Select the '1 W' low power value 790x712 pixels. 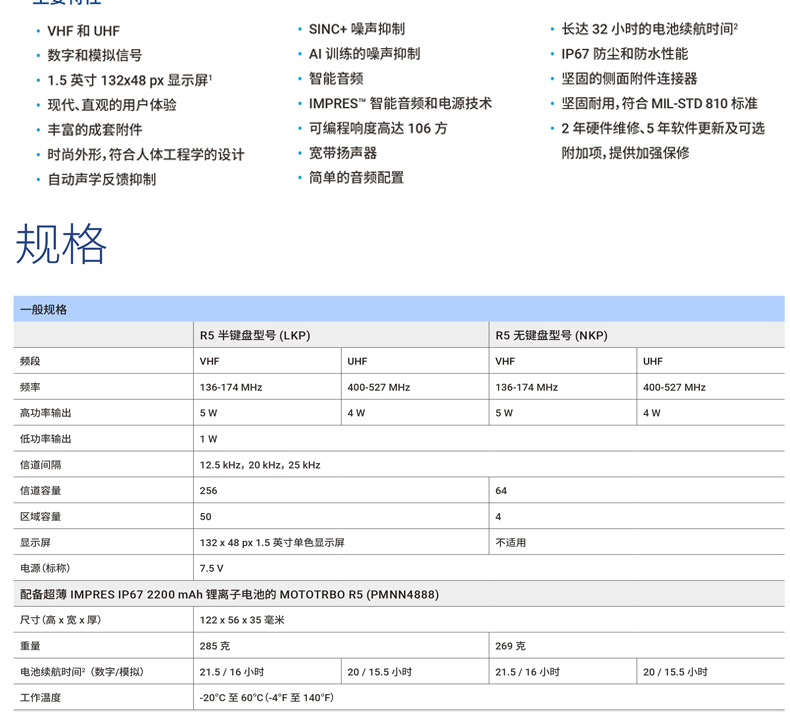click(x=208, y=439)
